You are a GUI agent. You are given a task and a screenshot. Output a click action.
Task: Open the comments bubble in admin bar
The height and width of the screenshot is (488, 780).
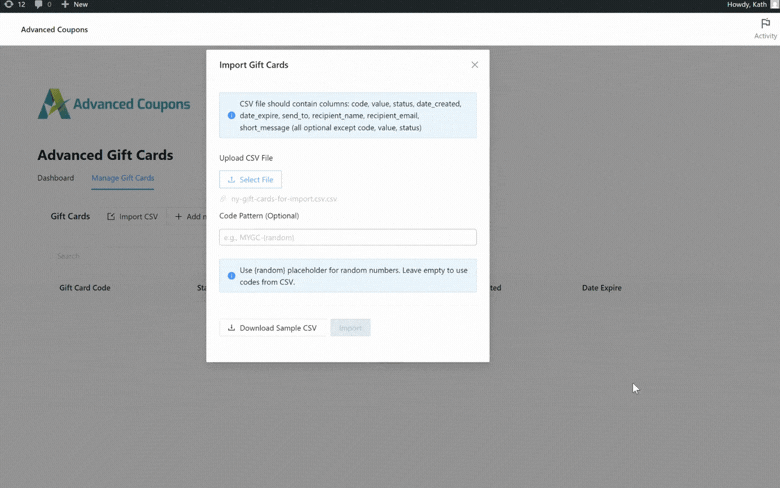point(43,5)
